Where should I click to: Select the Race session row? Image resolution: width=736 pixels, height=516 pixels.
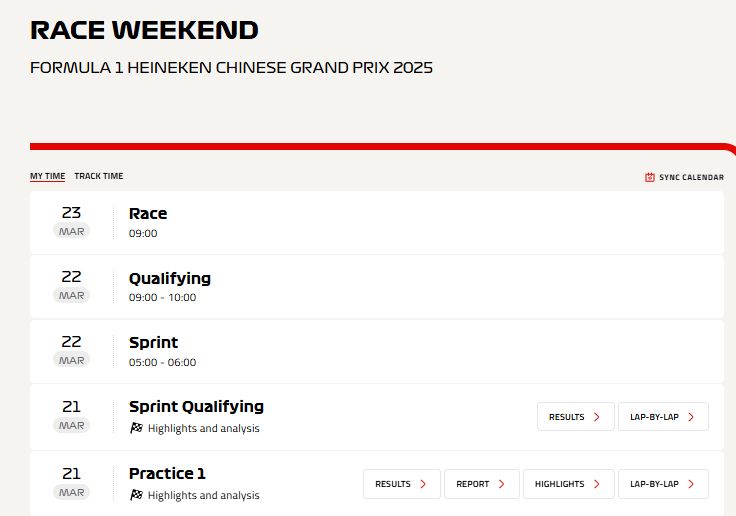[377, 223]
